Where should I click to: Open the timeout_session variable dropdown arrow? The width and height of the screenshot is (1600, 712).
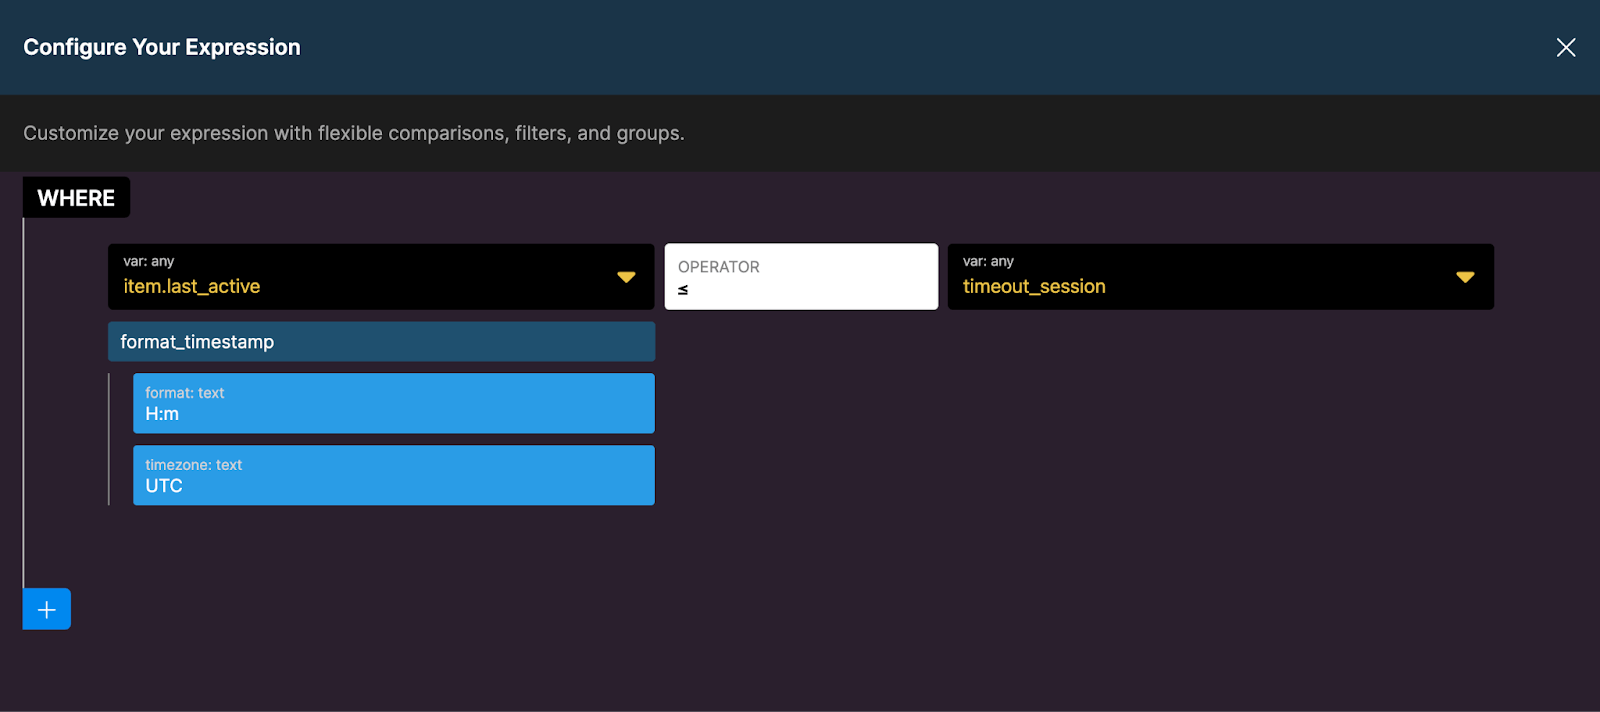(1465, 277)
